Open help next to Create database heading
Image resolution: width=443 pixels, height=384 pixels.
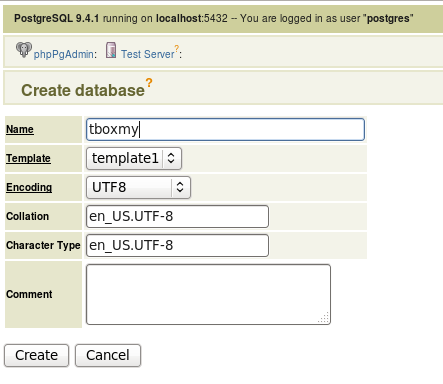coord(149,82)
